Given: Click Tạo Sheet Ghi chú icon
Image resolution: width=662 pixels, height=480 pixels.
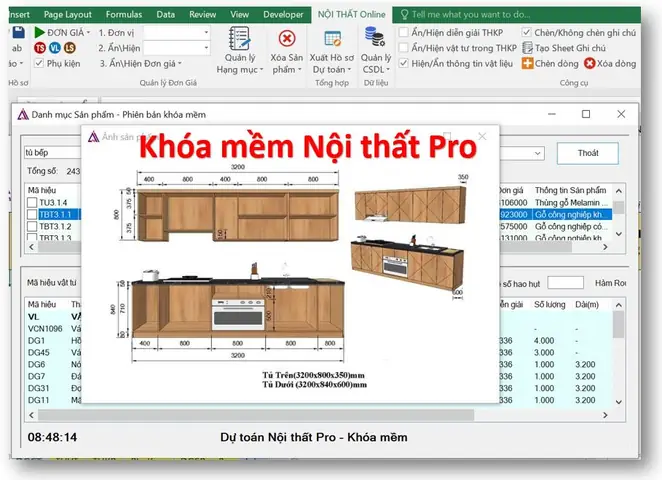Looking at the screenshot, I should point(527,48).
